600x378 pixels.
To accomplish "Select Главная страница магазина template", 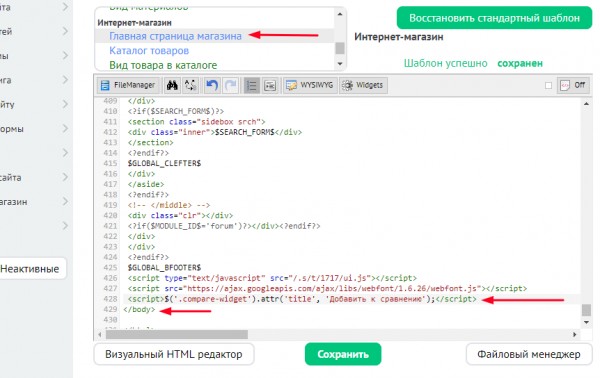I will [175, 36].
